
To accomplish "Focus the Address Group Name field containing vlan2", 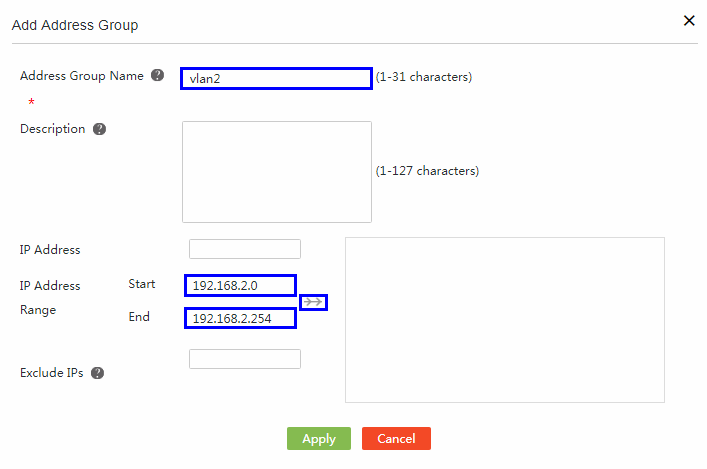I will click(276, 78).
